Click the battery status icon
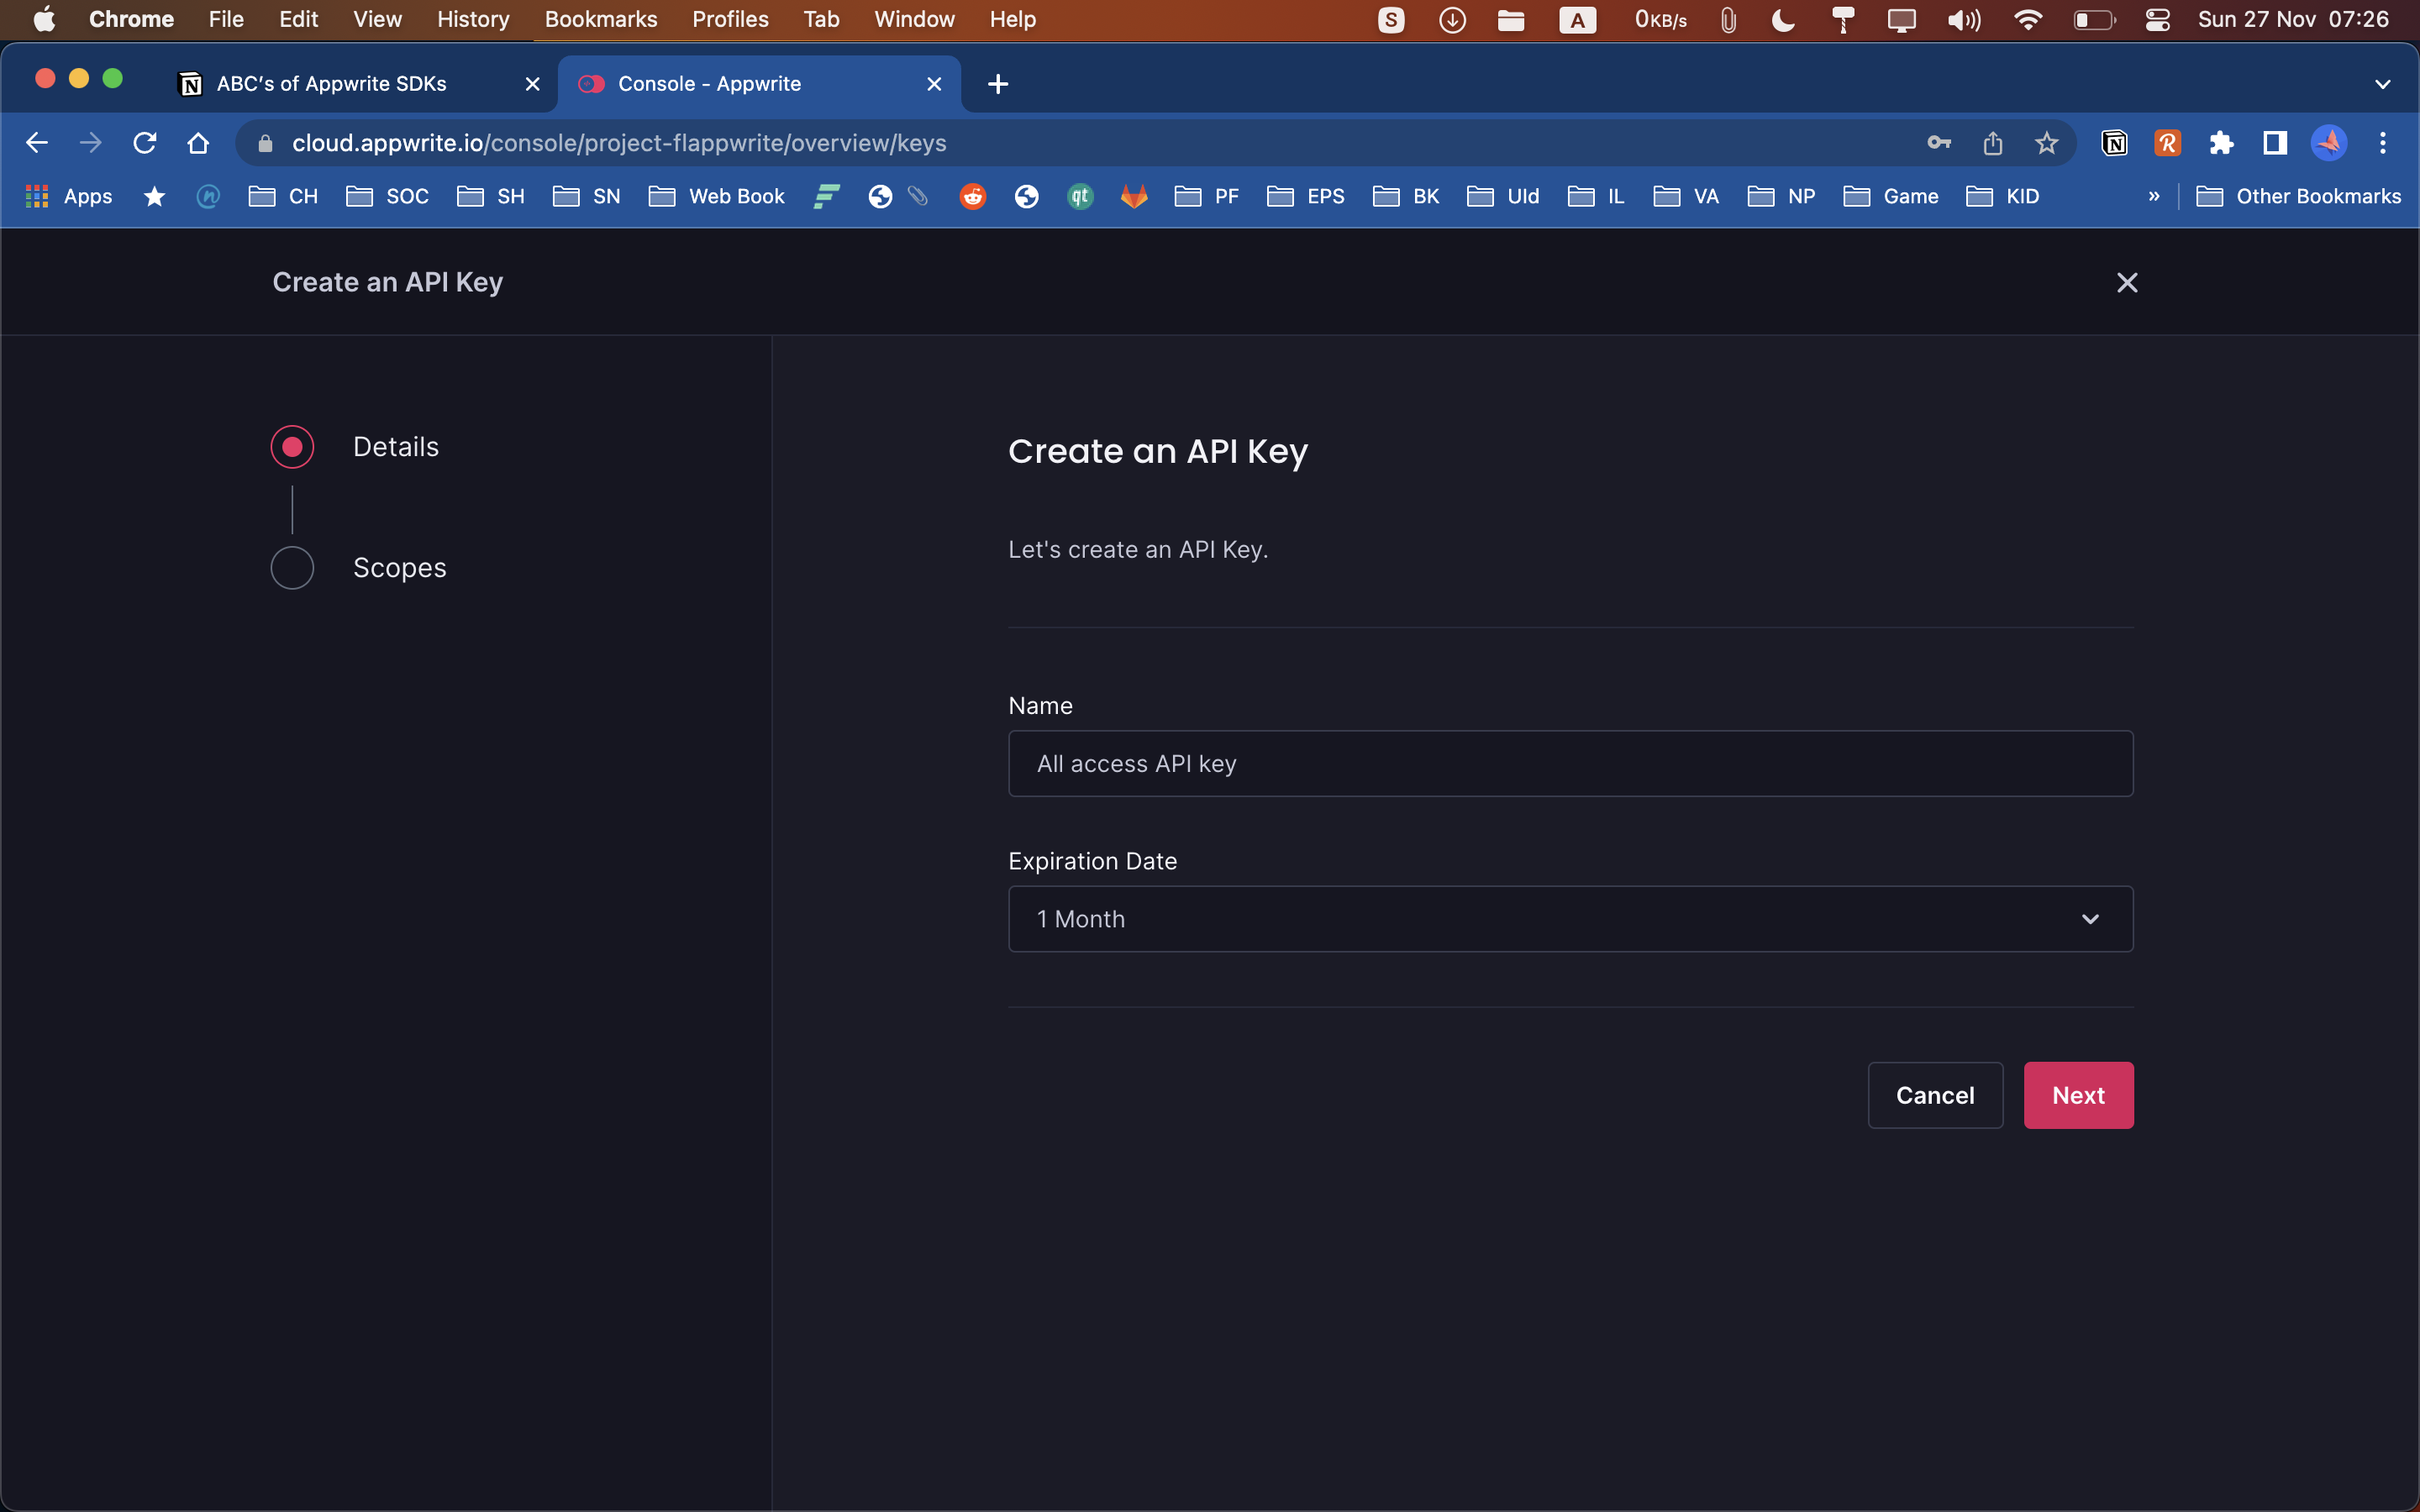 pos(2093,19)
